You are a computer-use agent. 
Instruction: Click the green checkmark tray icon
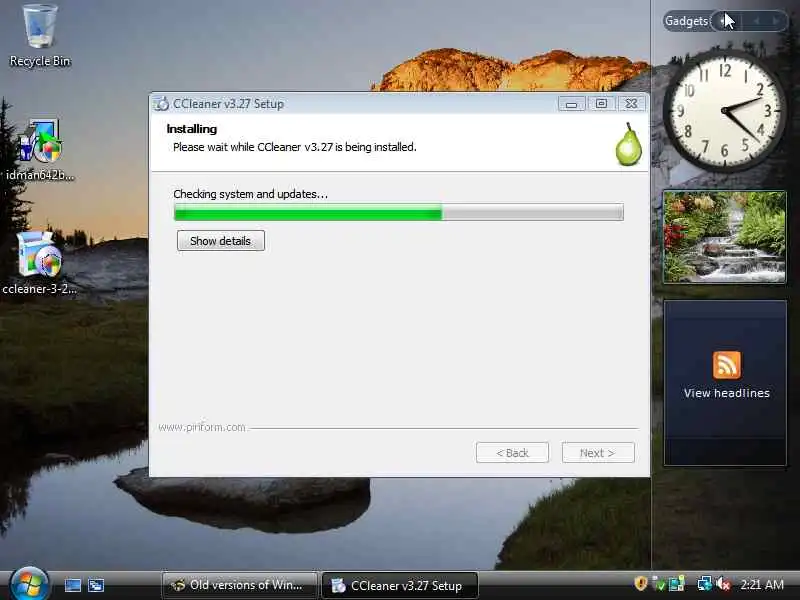point(659,584)
